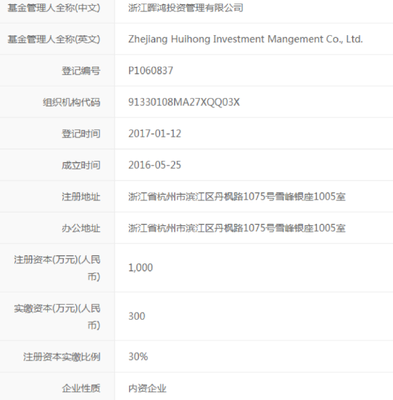Select the company name 浙江辉鸿投资管理有限公司
Viewport: 393px width, 400px height.
click(186, 8)
